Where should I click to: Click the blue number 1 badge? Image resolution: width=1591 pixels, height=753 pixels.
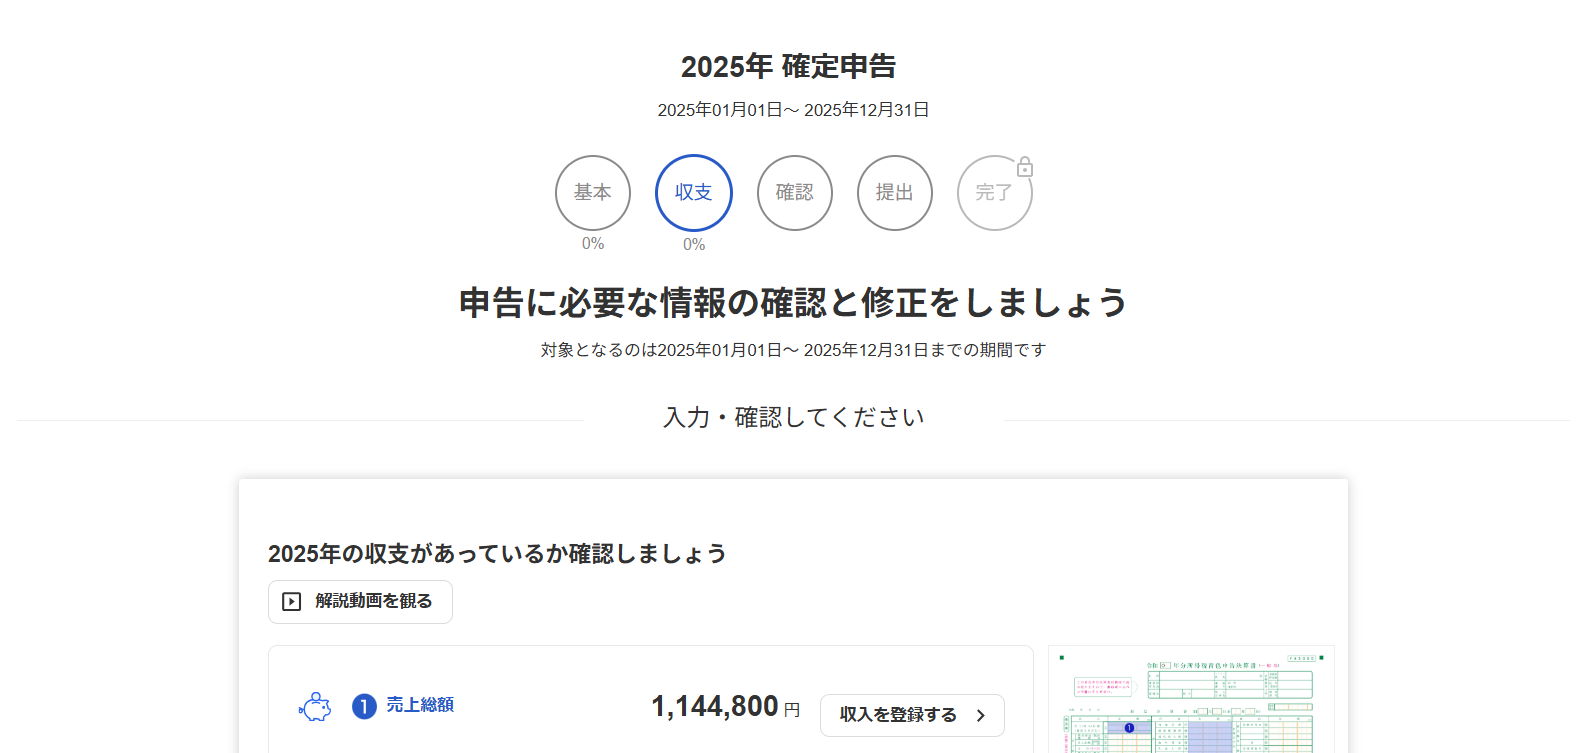click(x=364, y=707)
